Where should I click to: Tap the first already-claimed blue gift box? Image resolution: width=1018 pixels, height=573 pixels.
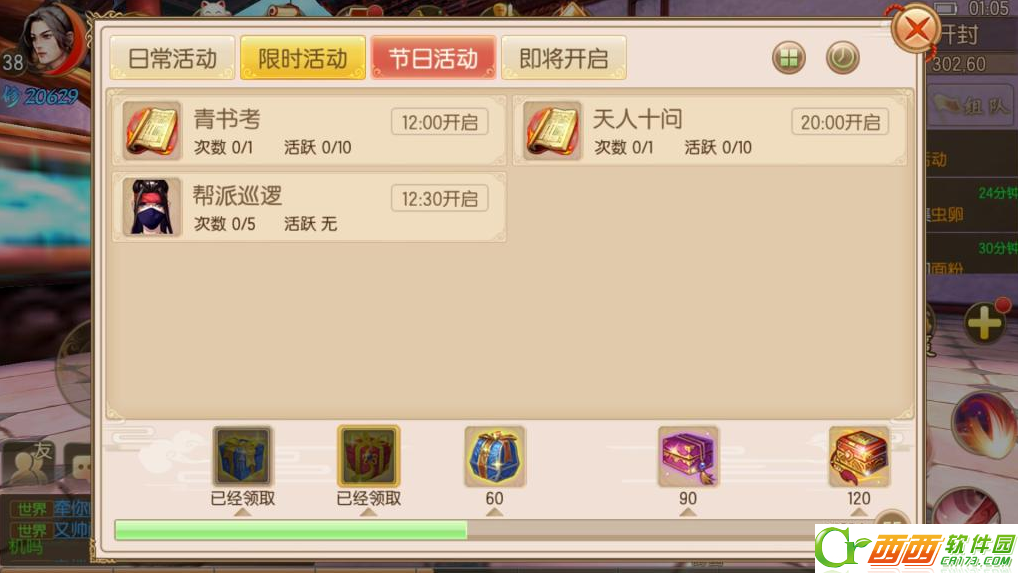242,456
